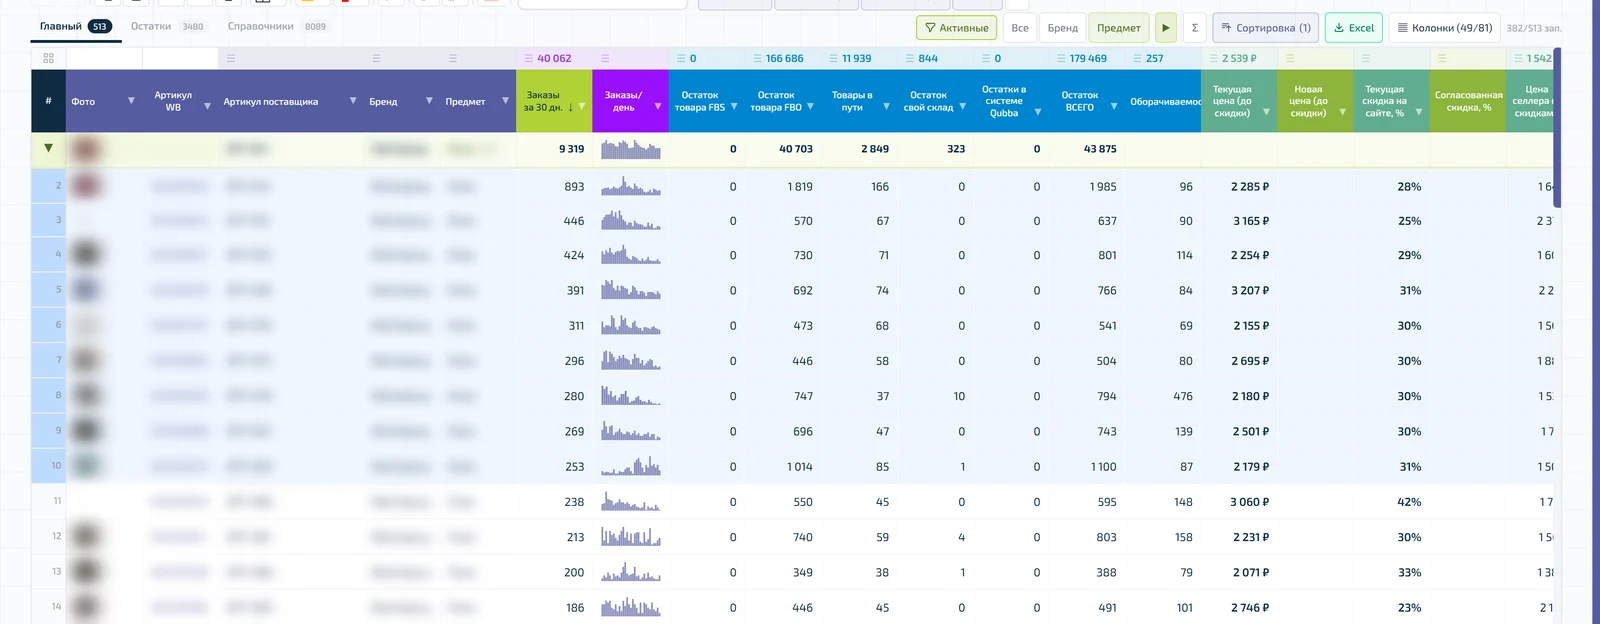
Task: Open the Главный tab
Action: (75, 27)
